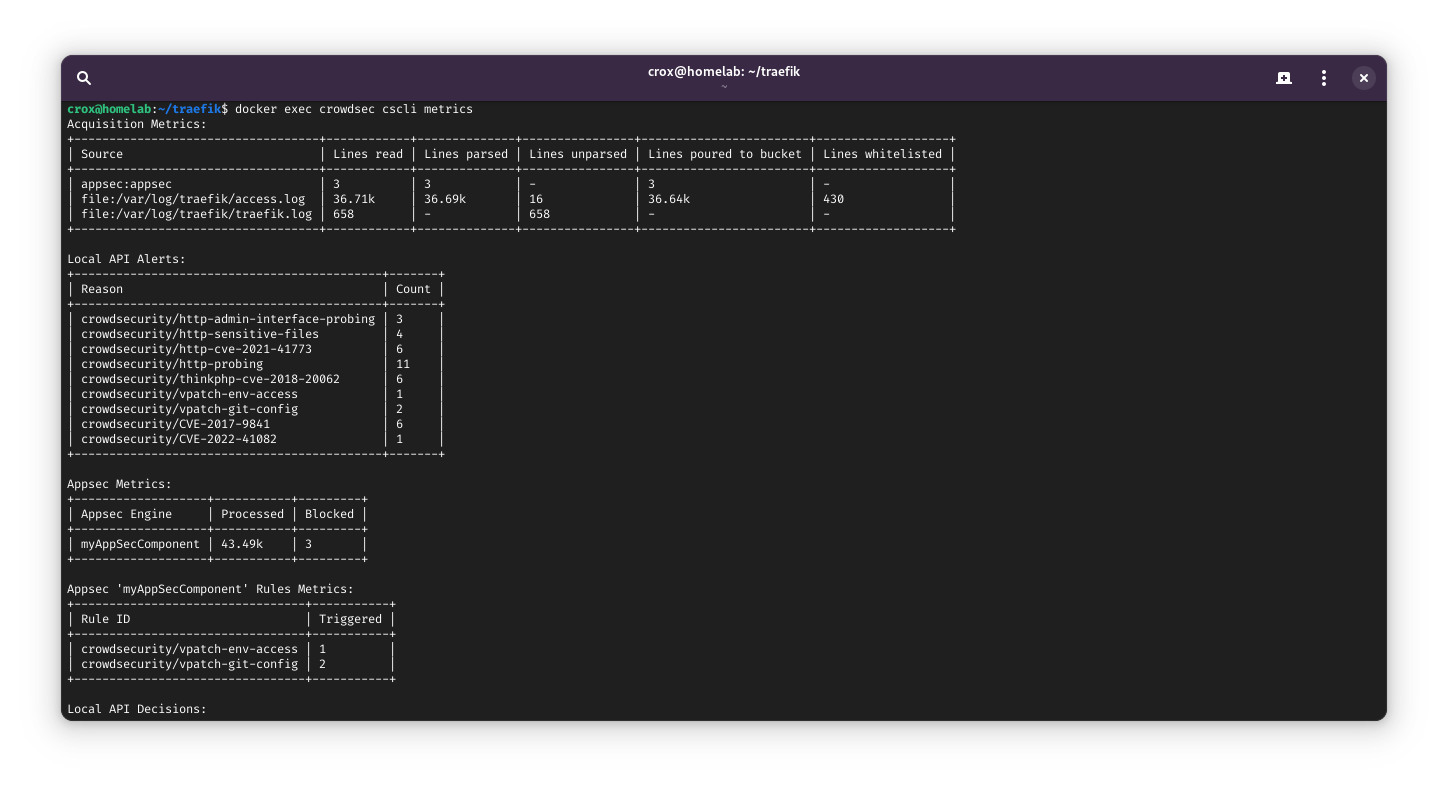Select crowdsecurity/http-admin-interface-probing row
The height and width of the screenshot is (788, 1448).
[x=228, y=319]
